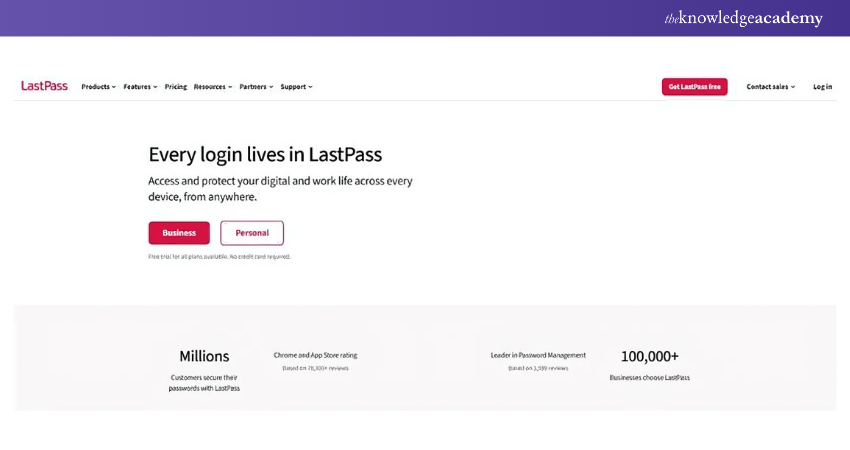
Task: Click the Log in link
Action: tap(822, 87)
